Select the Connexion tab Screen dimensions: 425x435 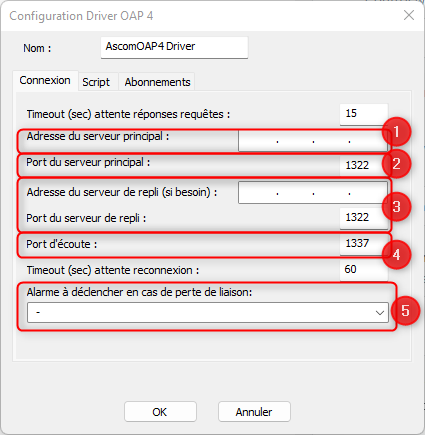coord(45,80)
